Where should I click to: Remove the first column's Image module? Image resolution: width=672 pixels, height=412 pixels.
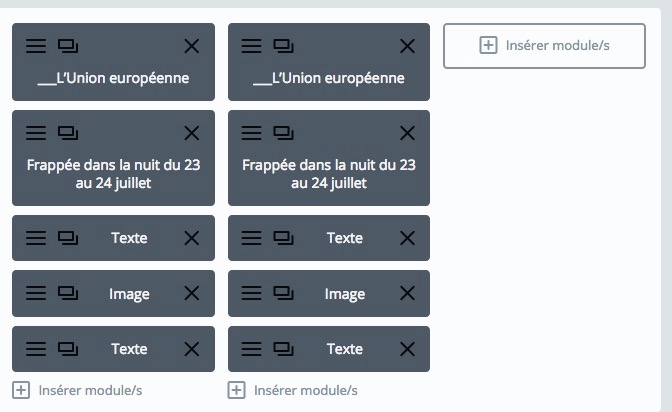click(x=192, y=293)
